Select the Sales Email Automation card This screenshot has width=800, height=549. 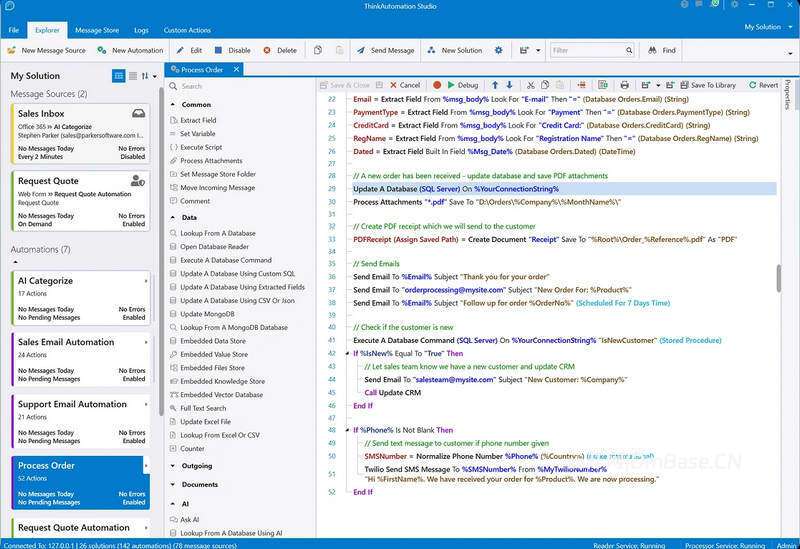(81, 359)
